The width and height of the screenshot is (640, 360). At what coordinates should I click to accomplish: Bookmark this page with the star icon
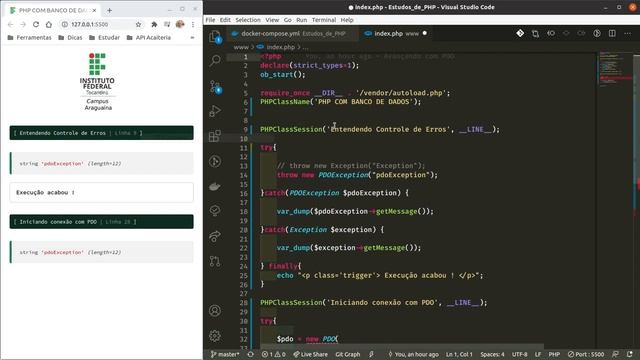pos(138,24)
